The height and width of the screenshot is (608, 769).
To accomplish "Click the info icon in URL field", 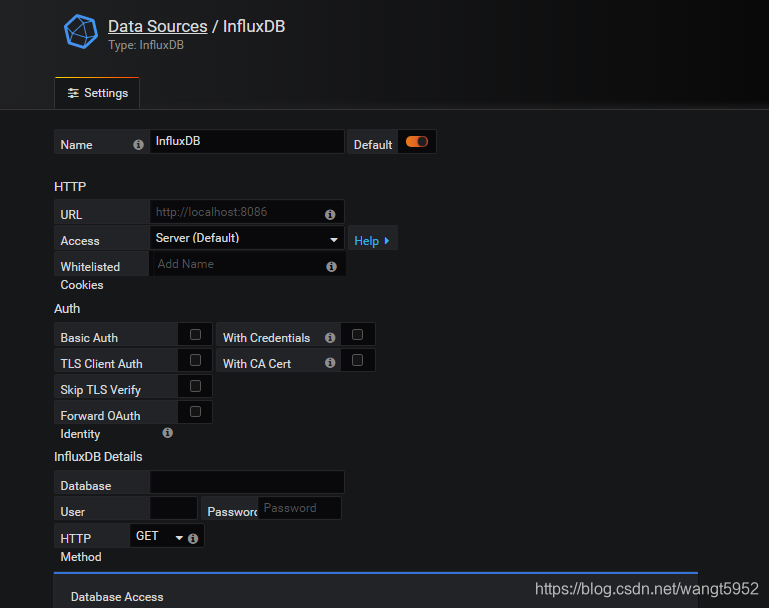I will pos(330,214).
